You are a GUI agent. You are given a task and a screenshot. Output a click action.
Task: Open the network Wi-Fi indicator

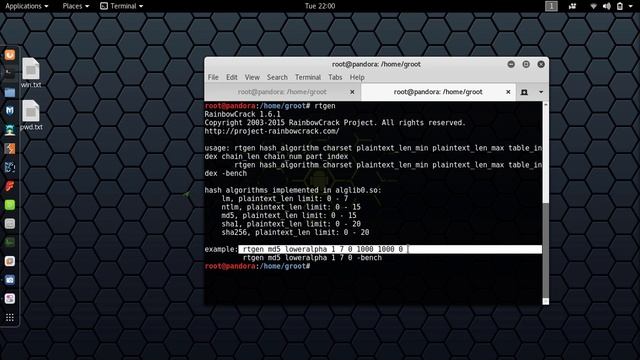tap(593, 6)
